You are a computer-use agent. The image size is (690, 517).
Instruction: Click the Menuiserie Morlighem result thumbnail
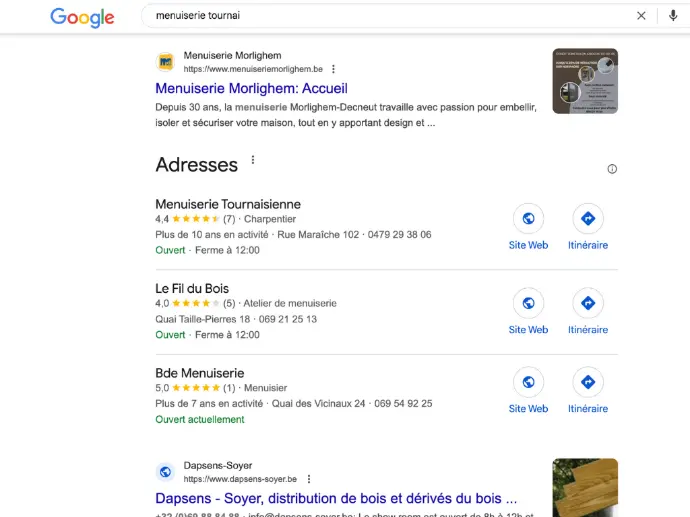click(585, 81)
